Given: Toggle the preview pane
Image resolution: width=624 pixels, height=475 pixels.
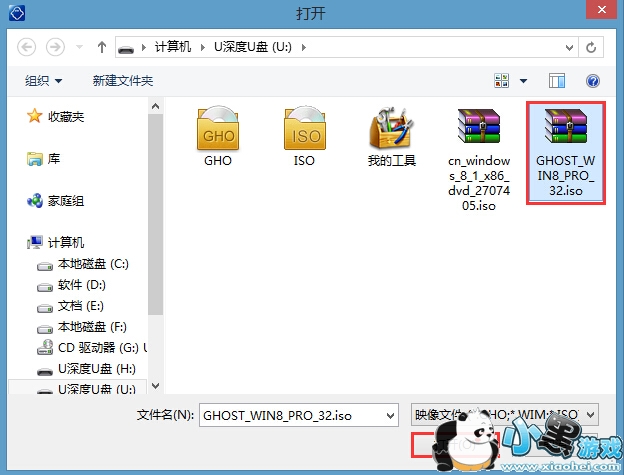Looking at the screenshot, I should tap(557, 81).
